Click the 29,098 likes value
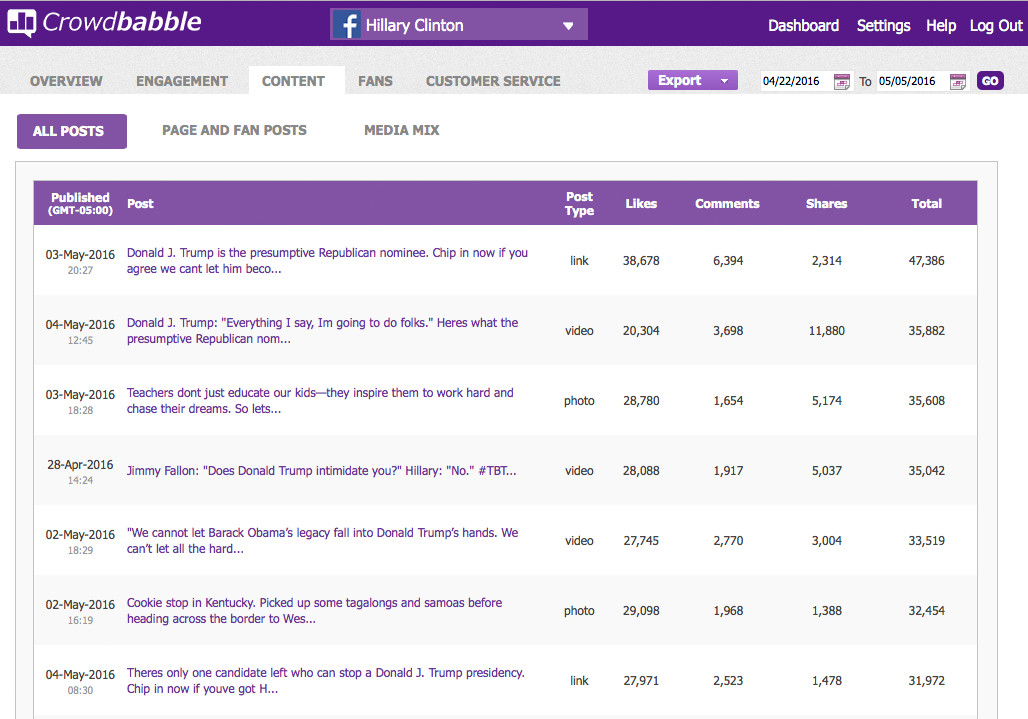The width and height of the screenshot is (1028, 719). pyautogui.click(x=641, y=611)
